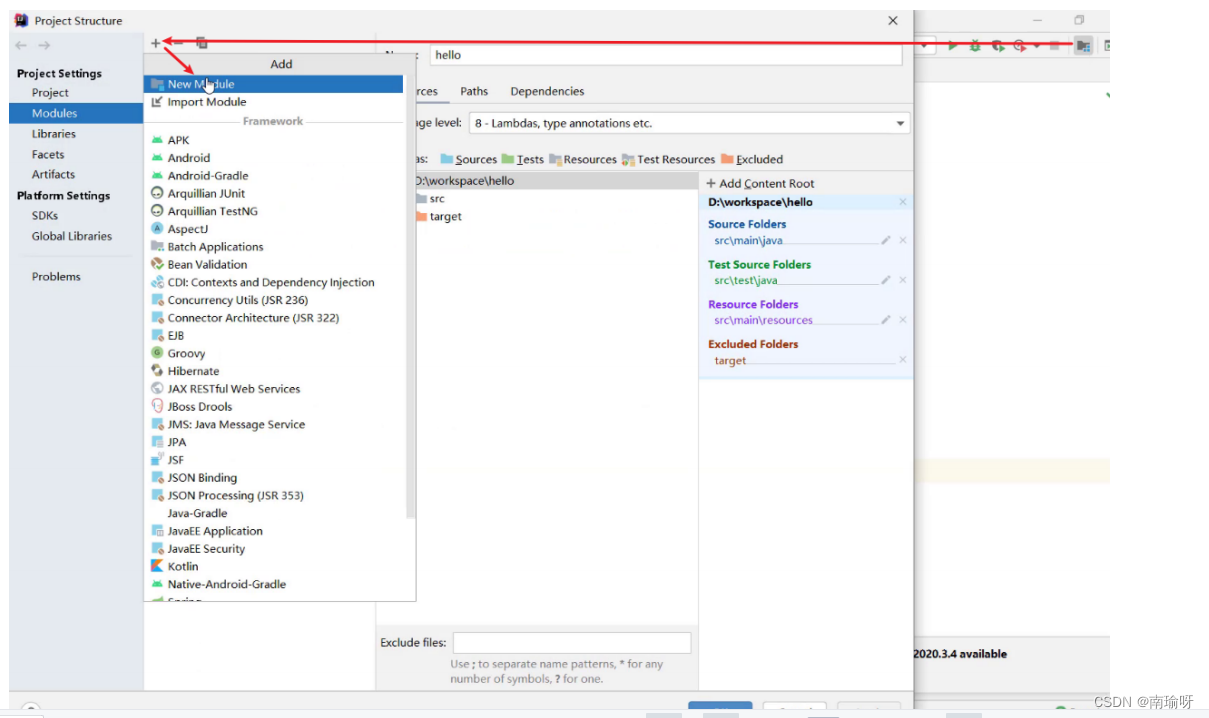This screenshot has height=718, width=1209.
Task: Unmark src\test\java test source folder
Action: point(903,280)
